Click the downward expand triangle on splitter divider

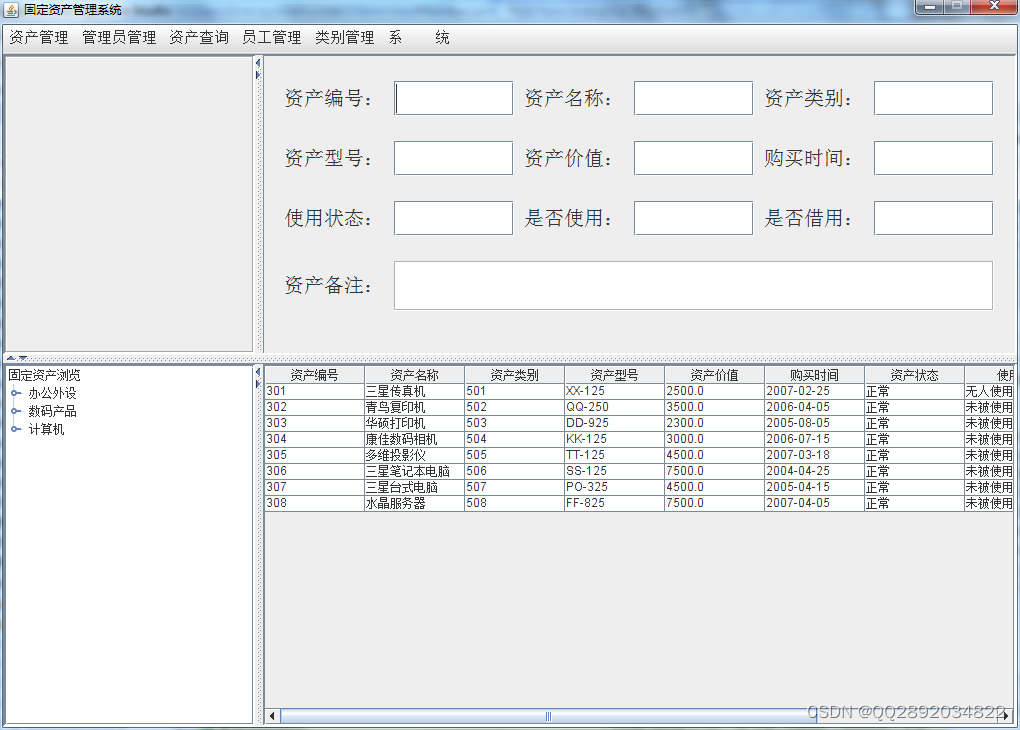click(x=22, y=358)
